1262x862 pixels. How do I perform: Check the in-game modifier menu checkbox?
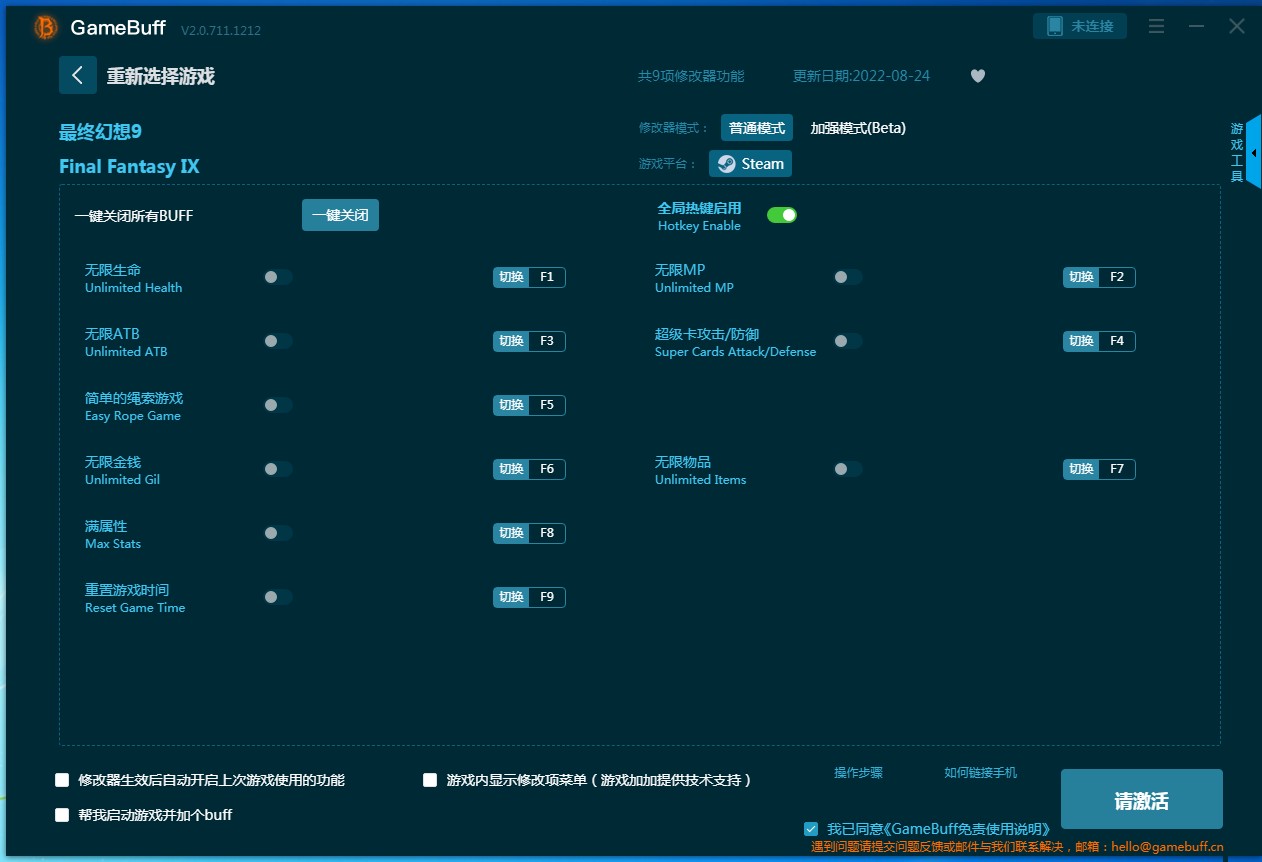pos(430,780)
